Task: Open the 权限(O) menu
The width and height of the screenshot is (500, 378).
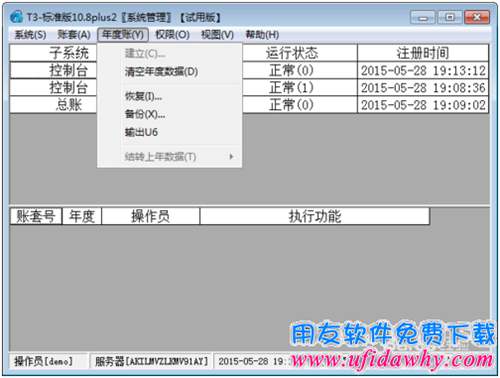Action: click(172, 35)
